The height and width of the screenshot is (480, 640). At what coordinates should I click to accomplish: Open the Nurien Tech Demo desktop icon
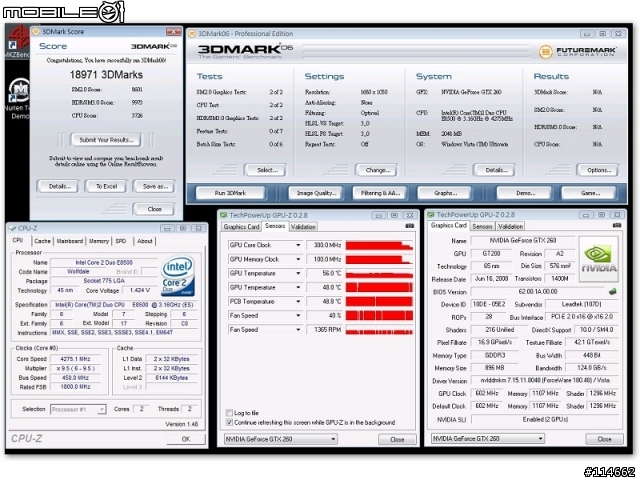(18, 99)
